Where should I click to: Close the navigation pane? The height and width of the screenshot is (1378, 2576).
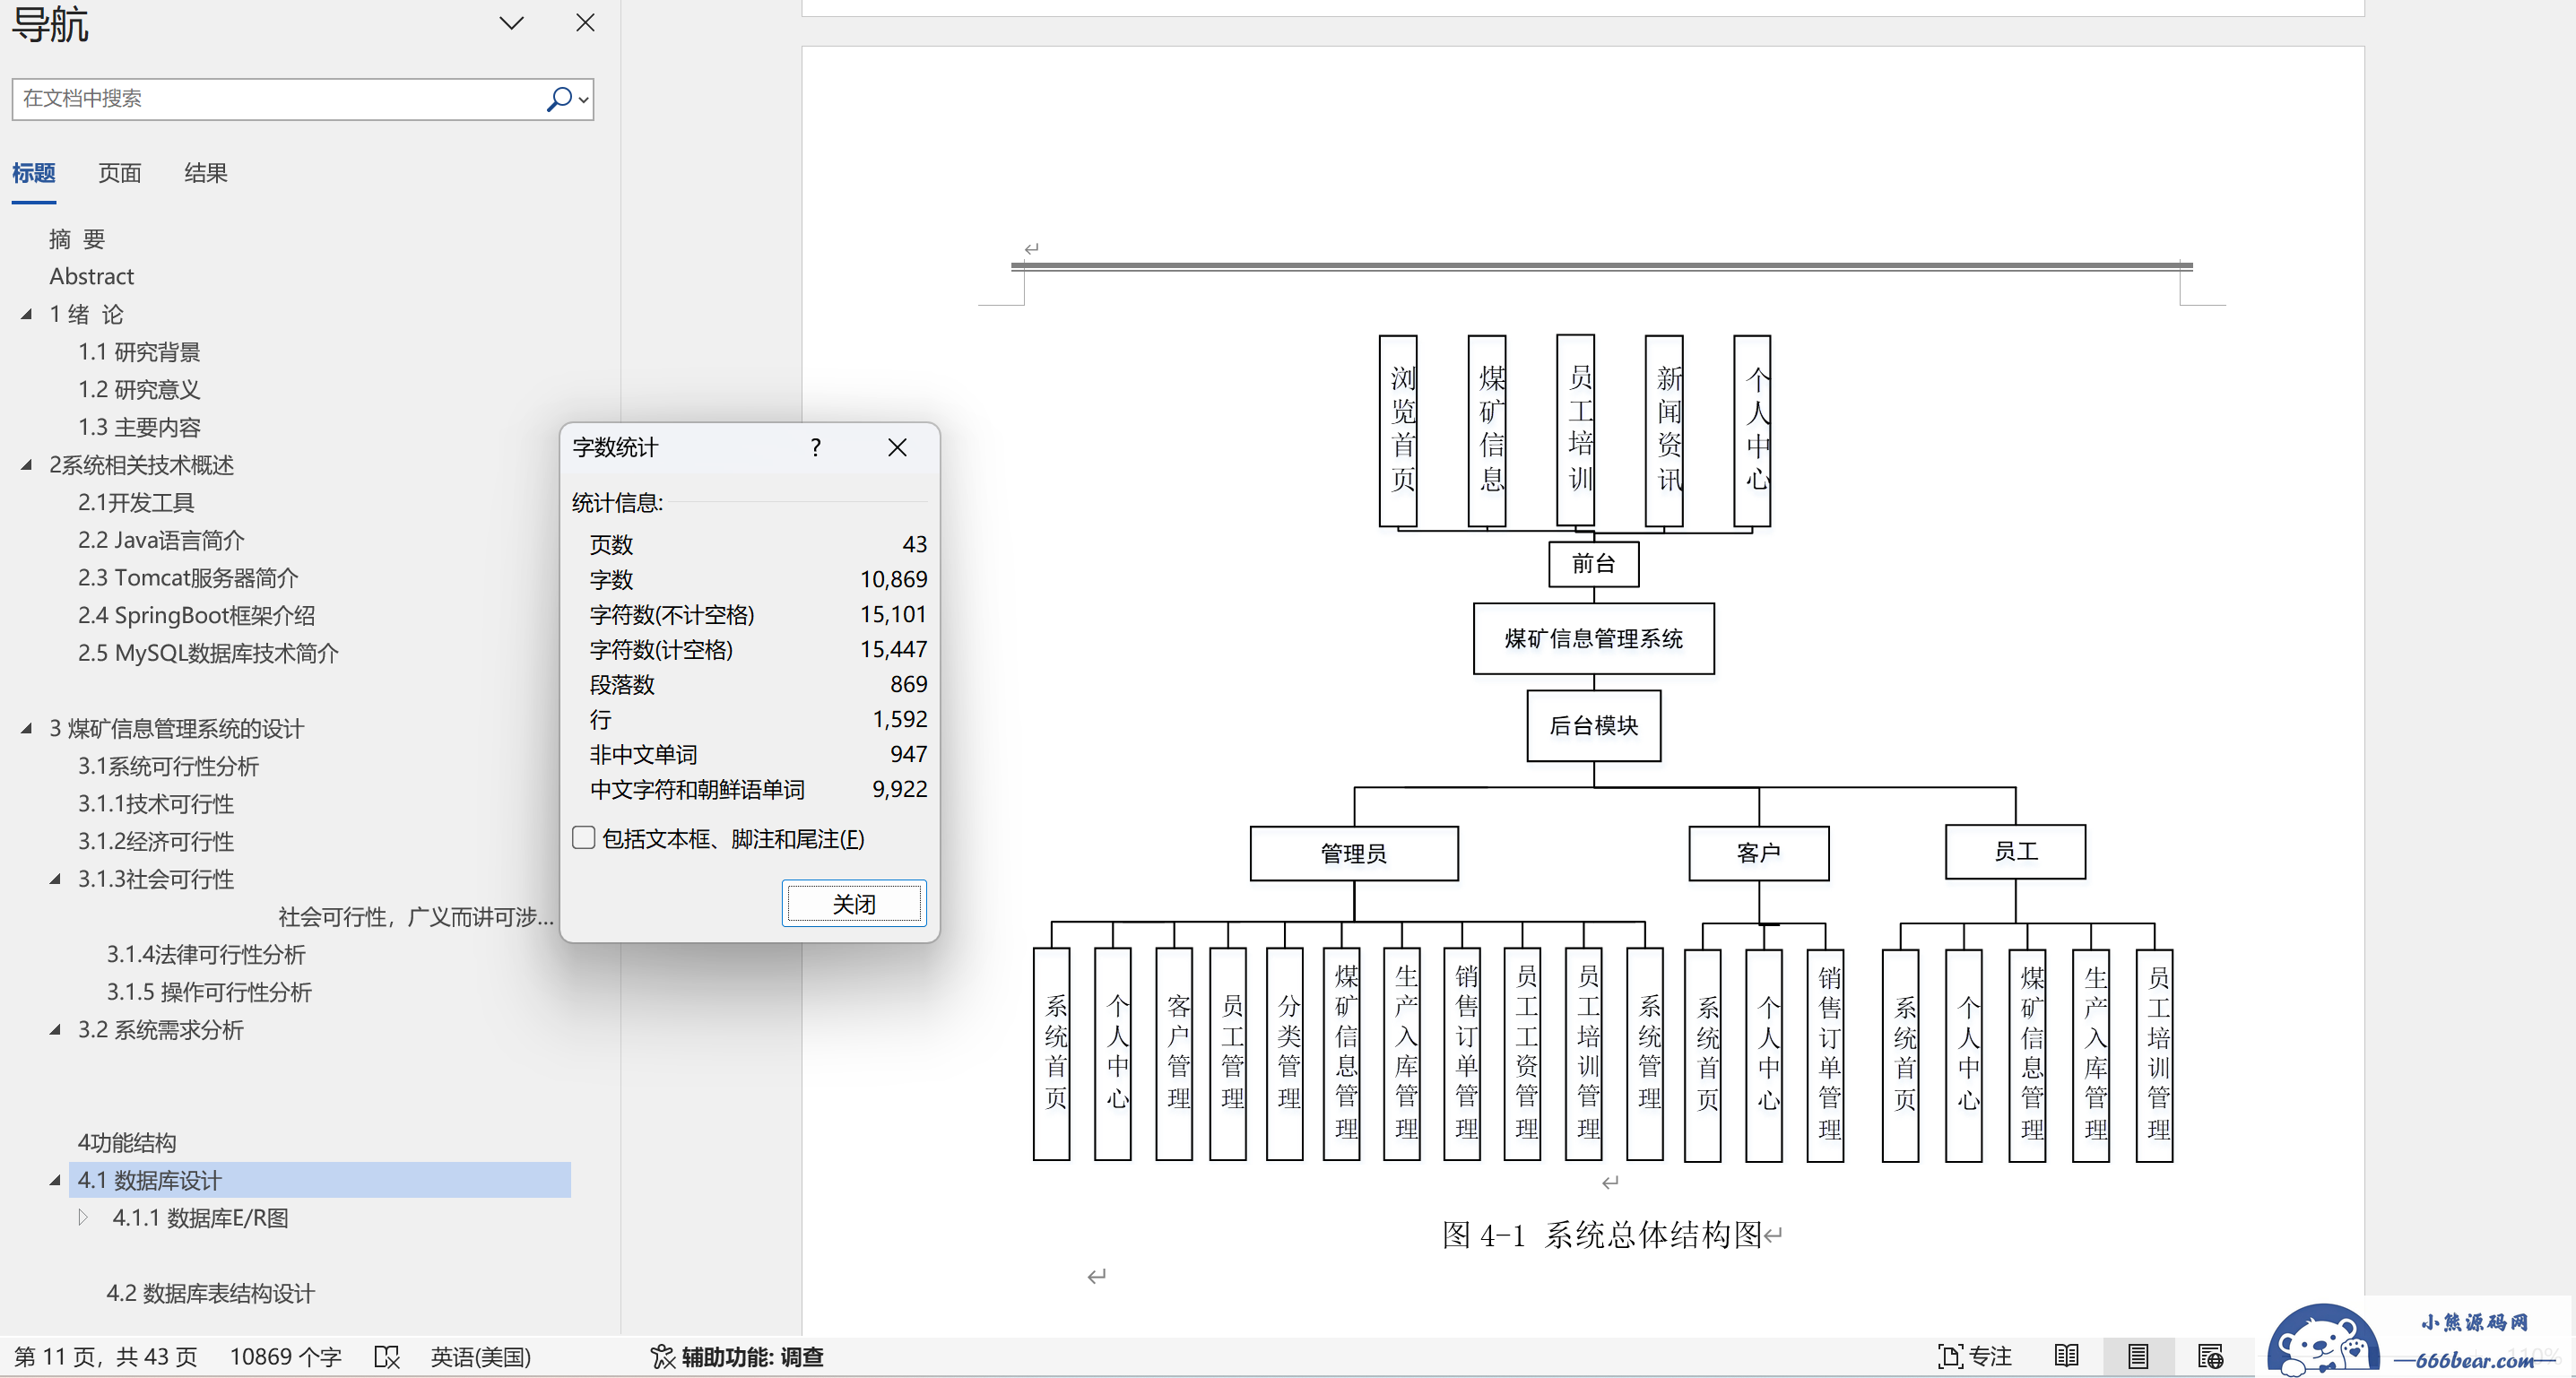(x=586, y=23)
